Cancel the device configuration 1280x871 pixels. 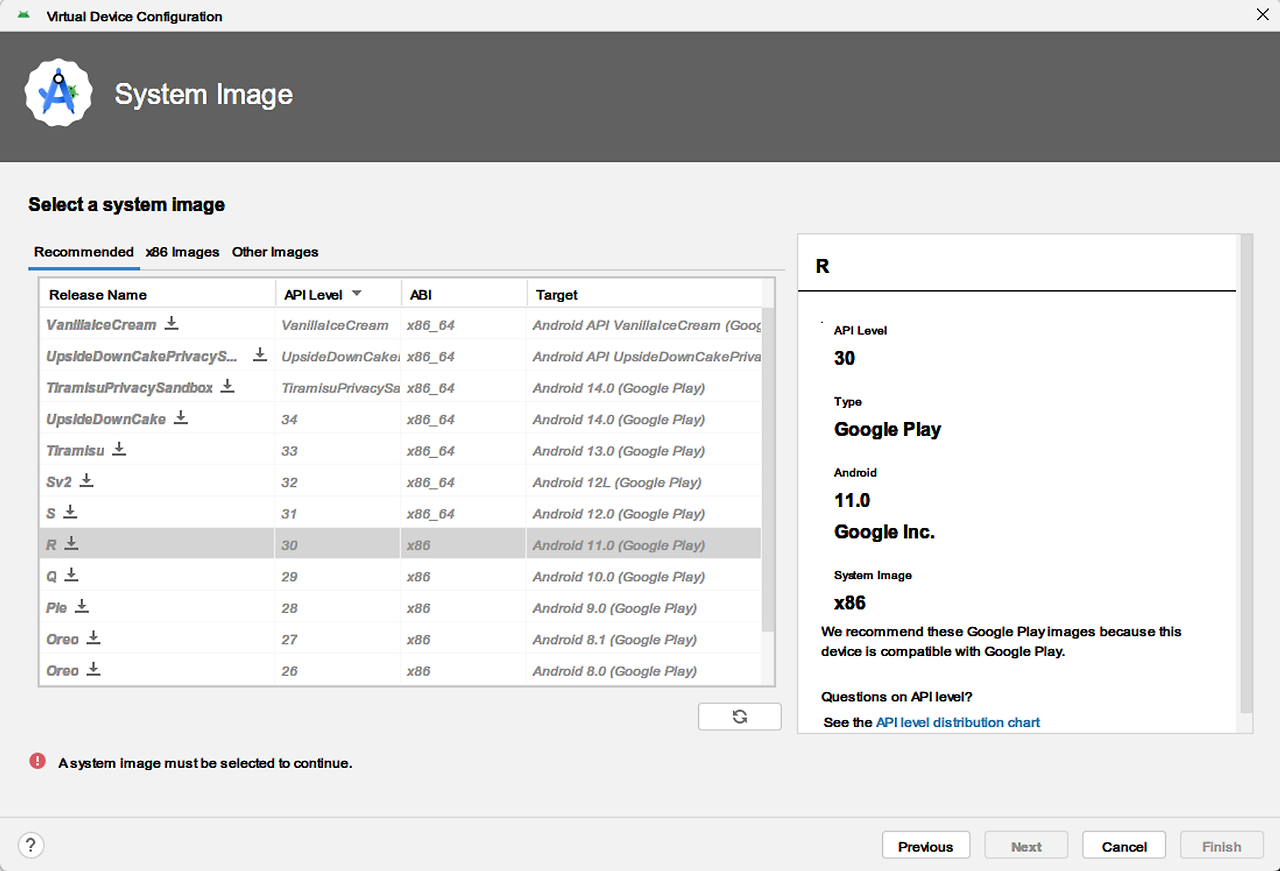pyautogui.click(x=1124, y=846)
